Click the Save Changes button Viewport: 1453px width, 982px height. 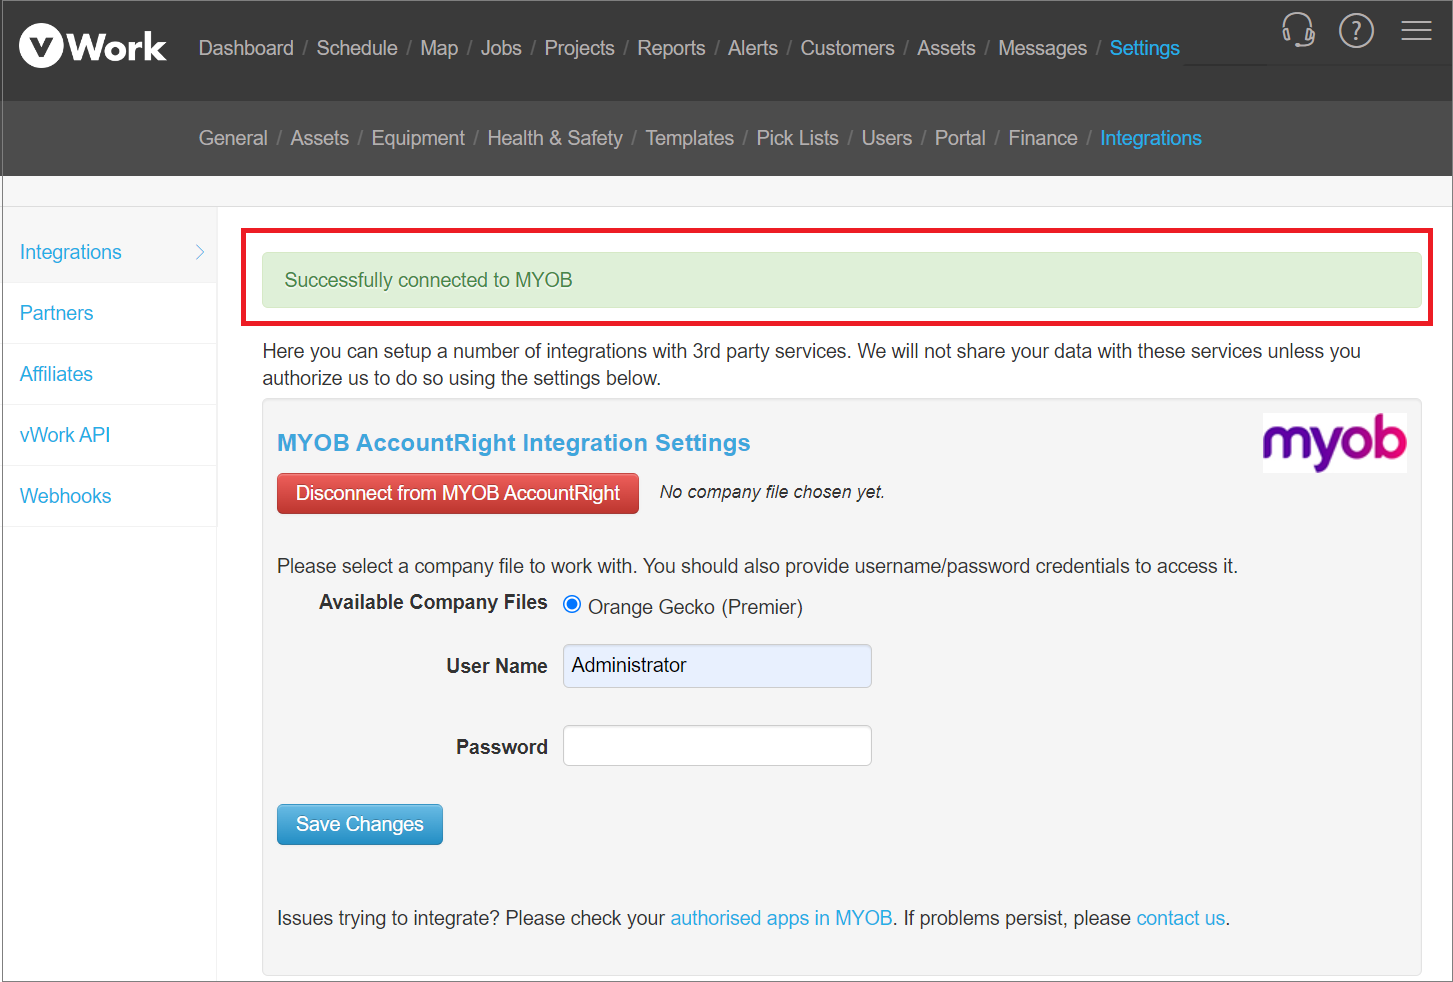click(x=360, y=824)
